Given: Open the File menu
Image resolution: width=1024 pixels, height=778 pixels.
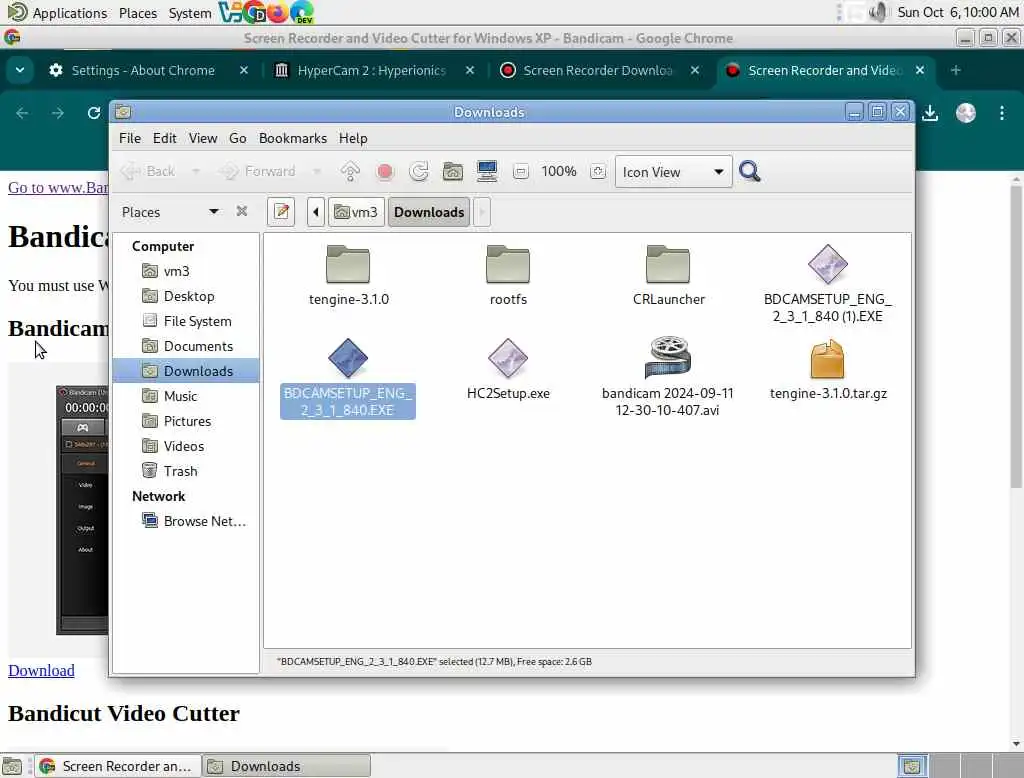Looking at the screenshot, I should 130,138.
